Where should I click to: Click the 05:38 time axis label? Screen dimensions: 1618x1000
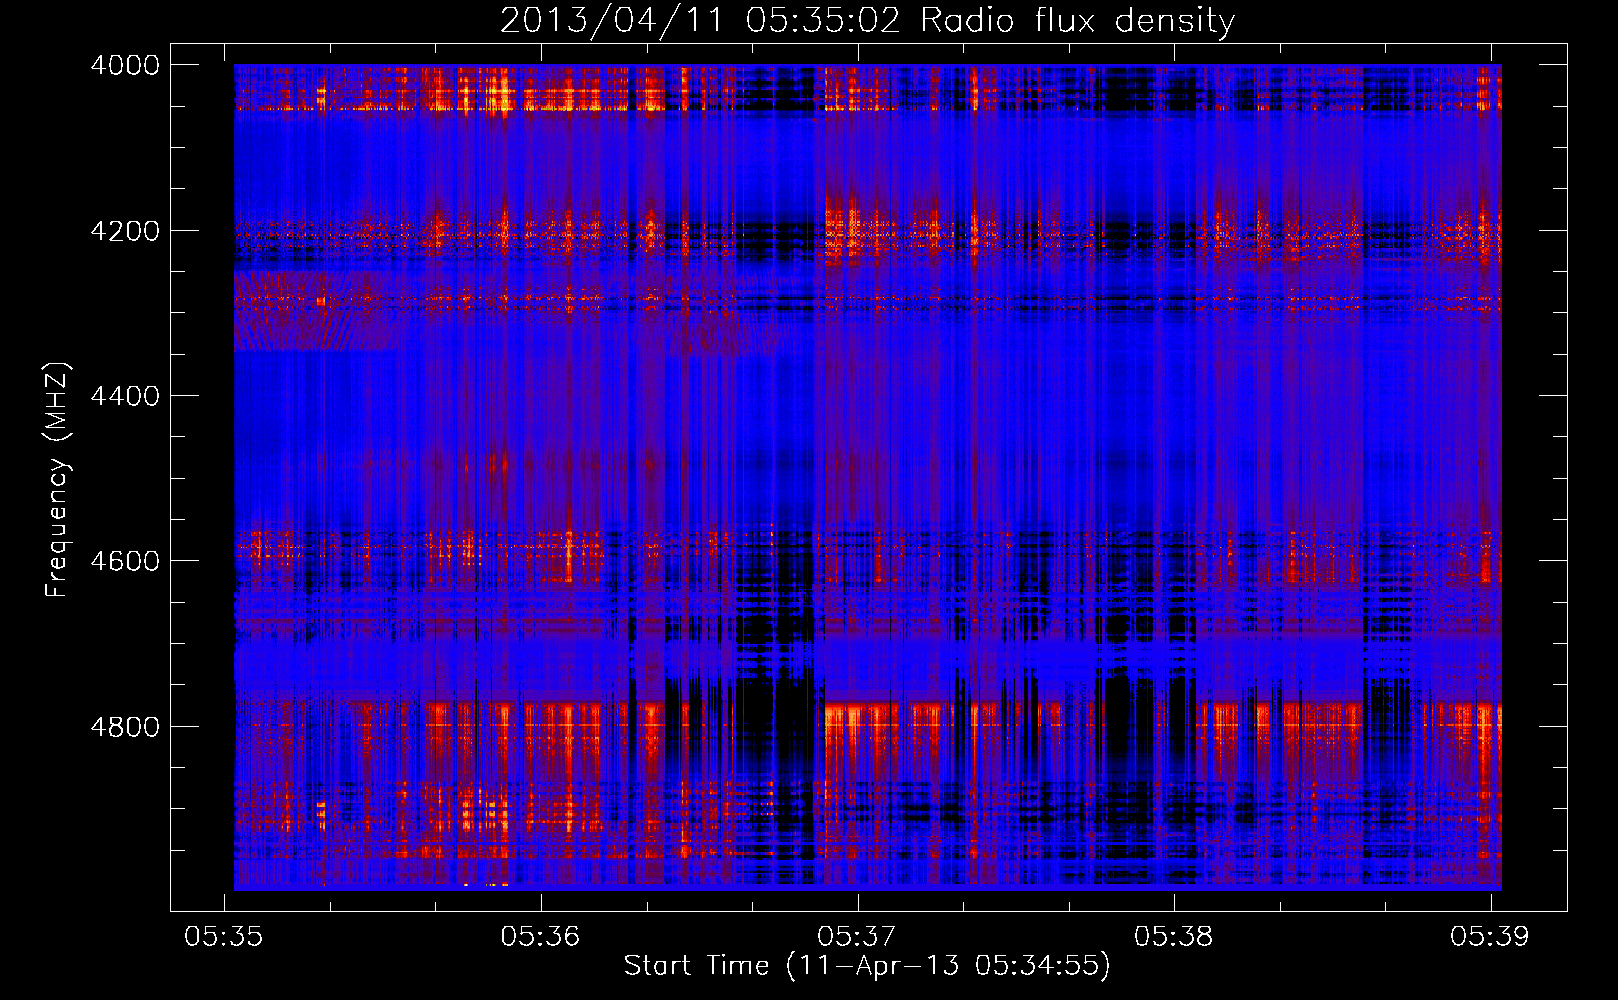click(x=1173, y=936)
